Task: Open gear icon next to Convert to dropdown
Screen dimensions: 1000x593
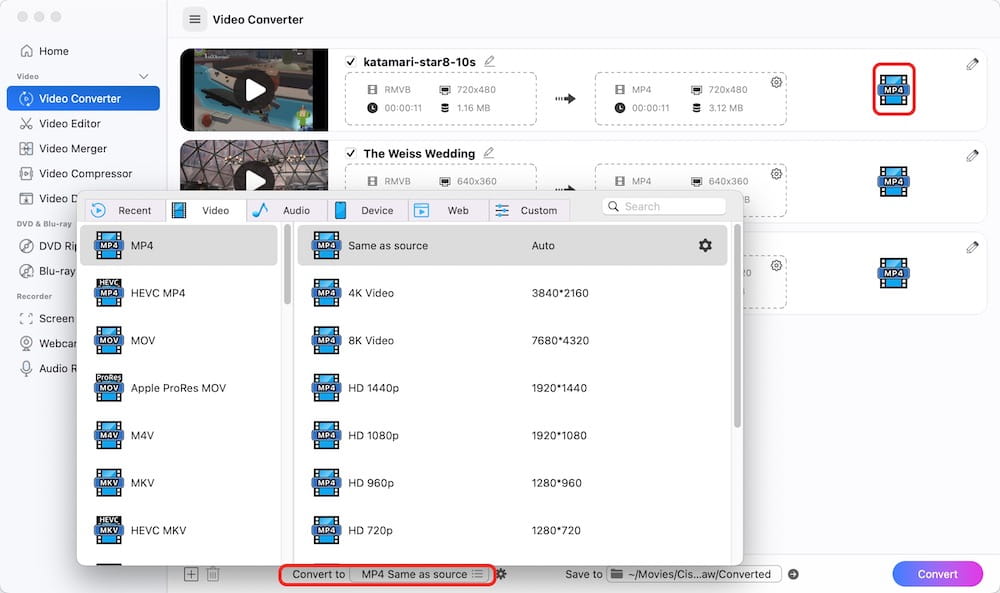Action: [x=501, y=575]
